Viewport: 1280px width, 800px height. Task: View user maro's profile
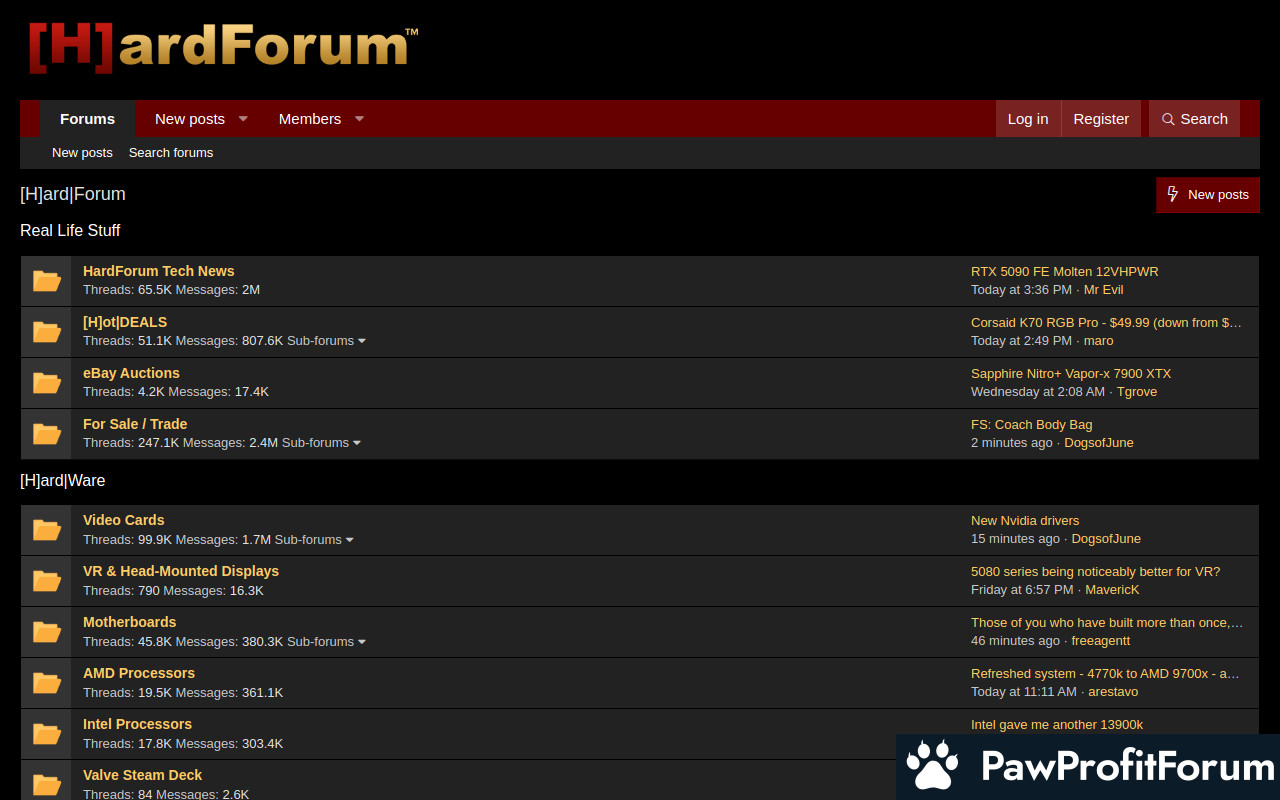click(1099, 341)
